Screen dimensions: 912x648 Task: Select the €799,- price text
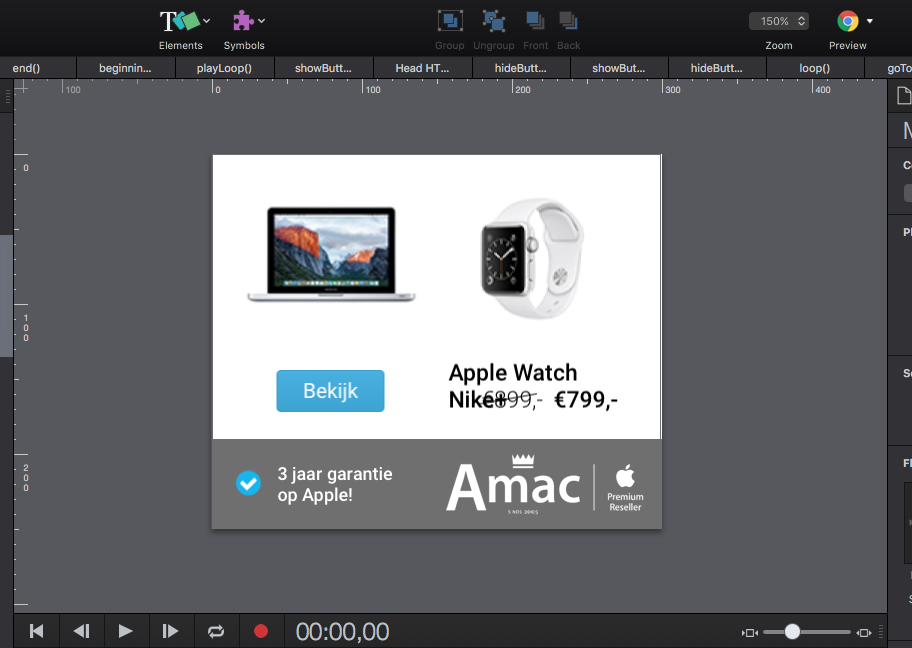(x=586, y=400)
